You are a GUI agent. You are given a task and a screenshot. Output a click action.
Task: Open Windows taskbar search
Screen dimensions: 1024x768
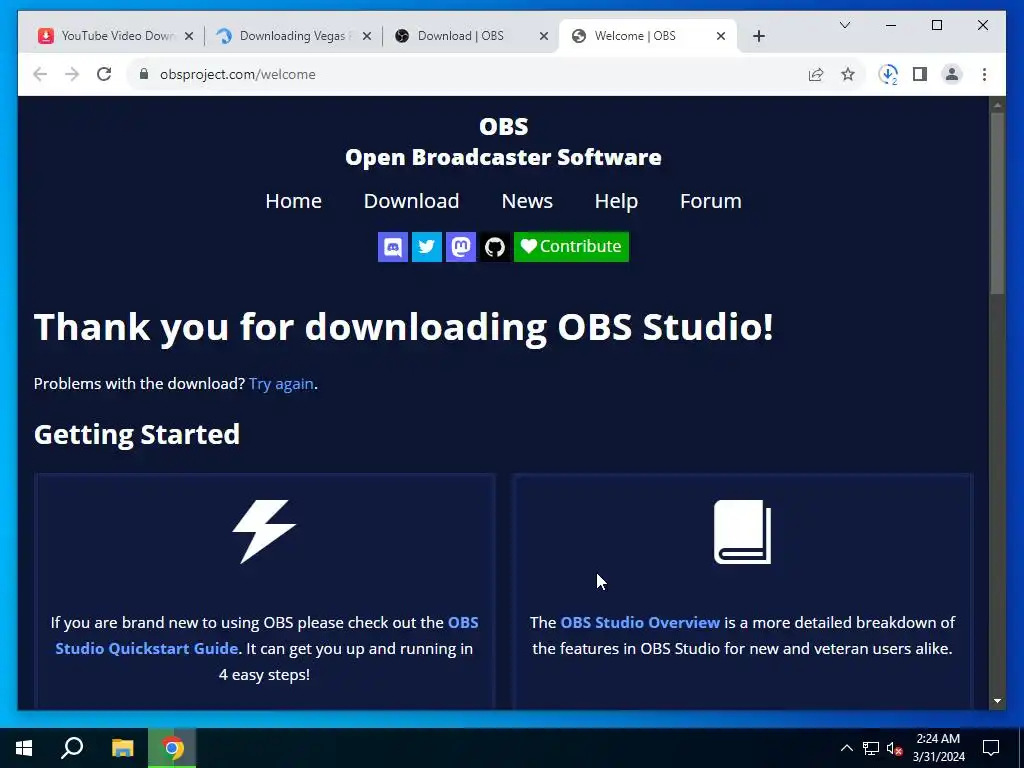(x=72, y=748)
